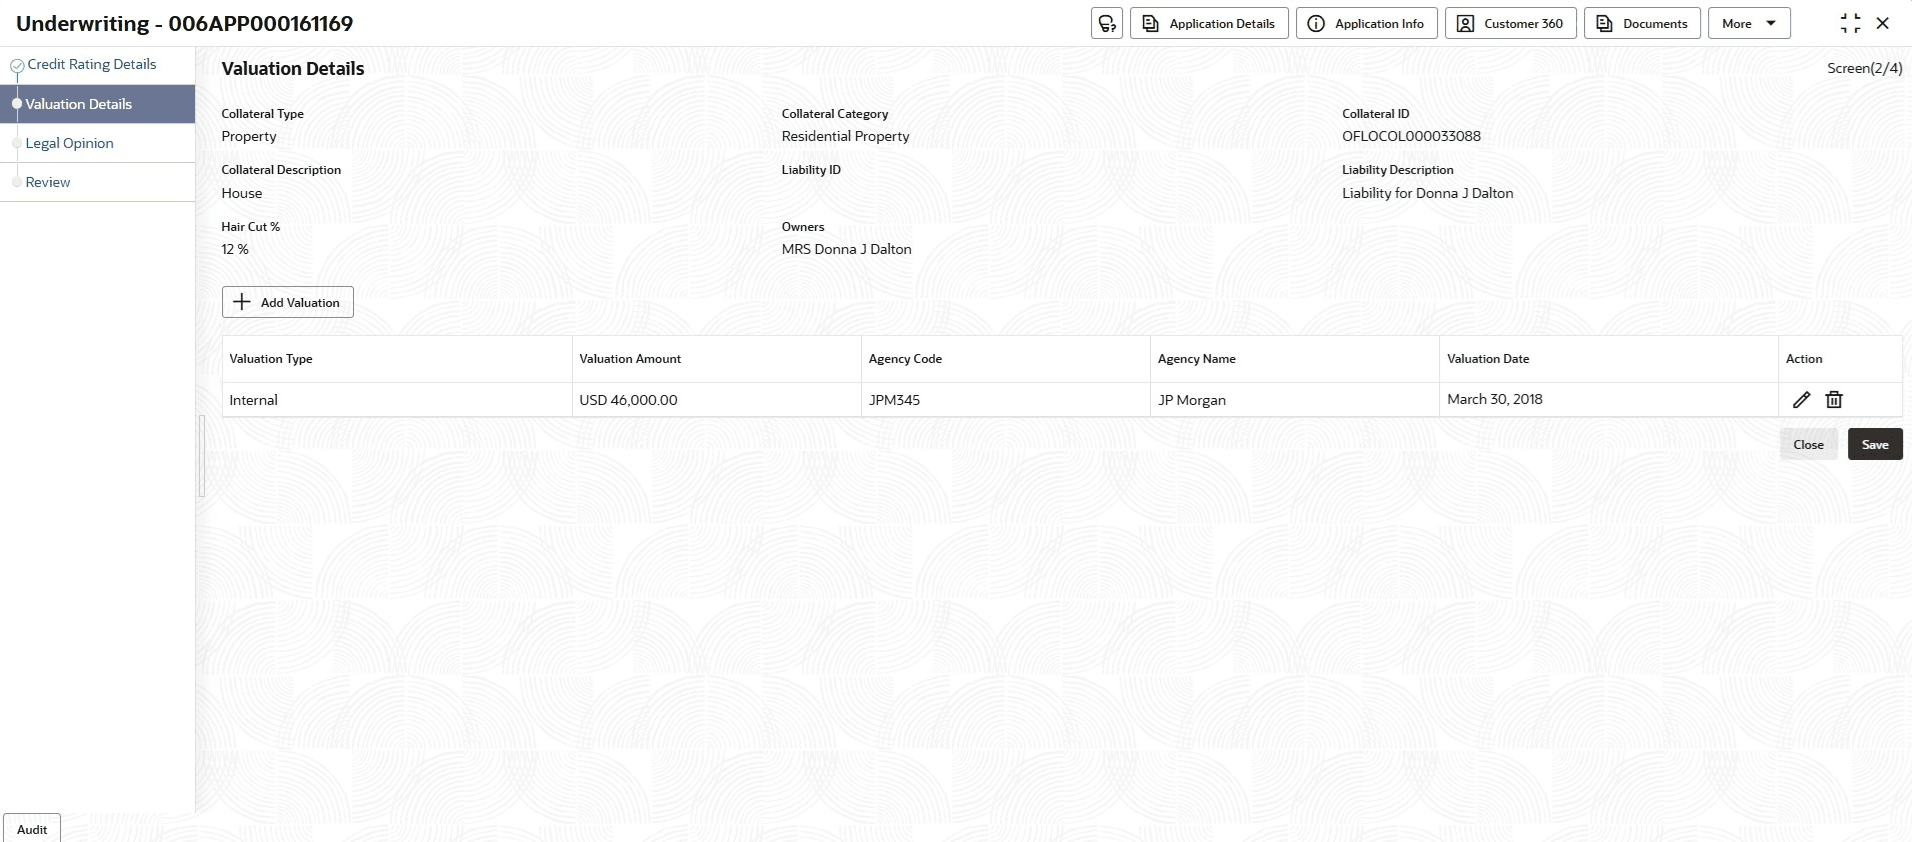The height and width of the screenshot is (842, 1912).
Task: Click the House collateral description value
Action: (x=242, y=193)
